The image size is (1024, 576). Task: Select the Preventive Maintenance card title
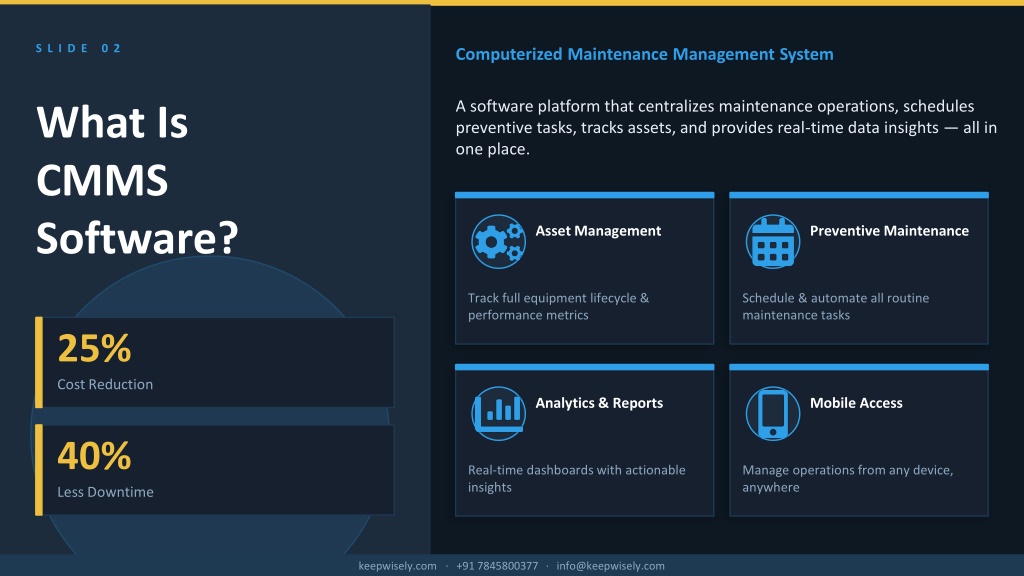pyautogui.click(x=889, y=231)
